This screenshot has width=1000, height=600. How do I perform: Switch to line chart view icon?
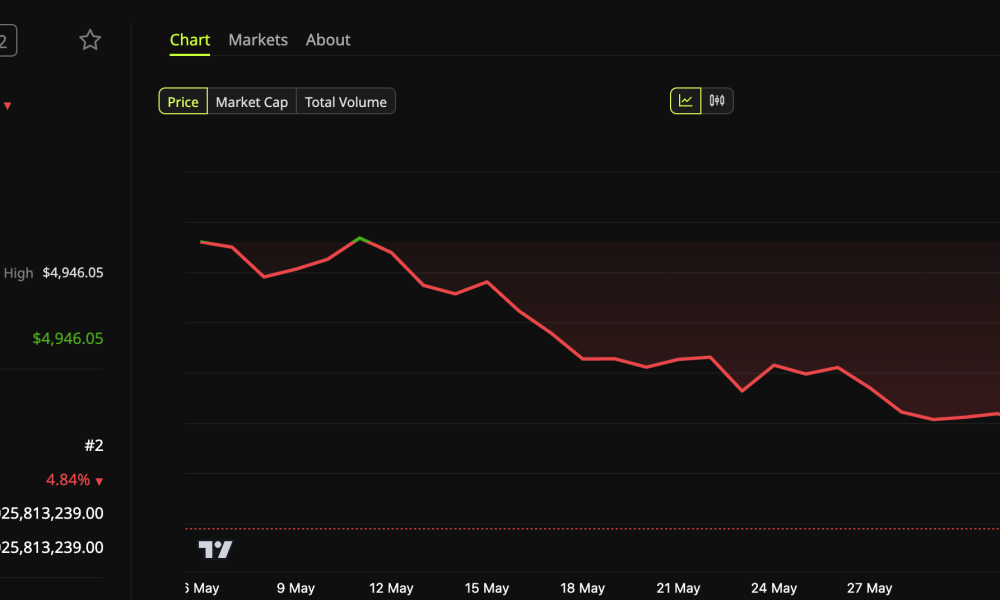click(686, 101)
